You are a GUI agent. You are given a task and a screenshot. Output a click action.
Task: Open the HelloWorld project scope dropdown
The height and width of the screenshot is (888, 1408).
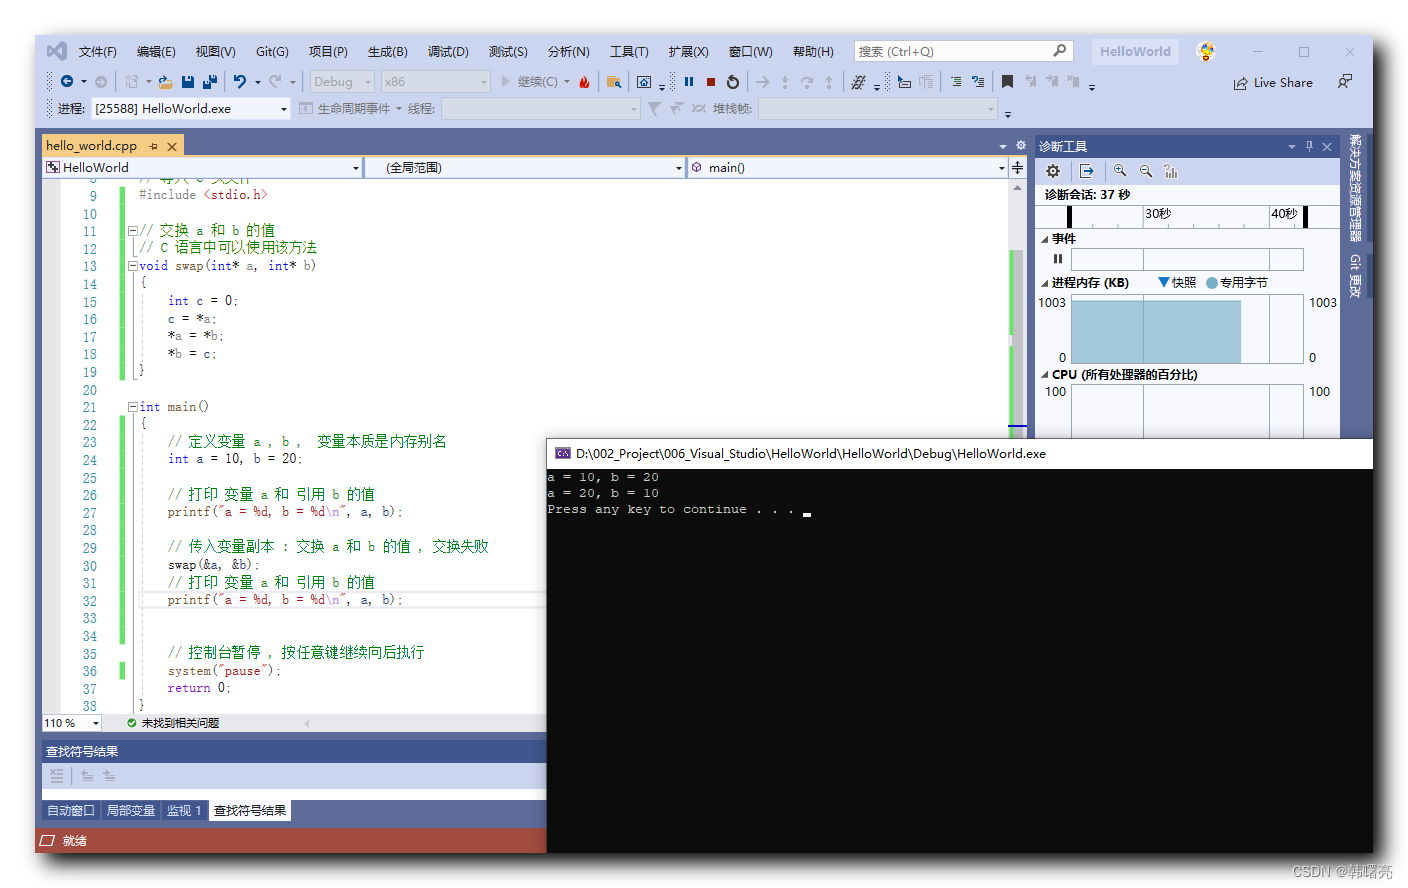(x=202, y=168)
